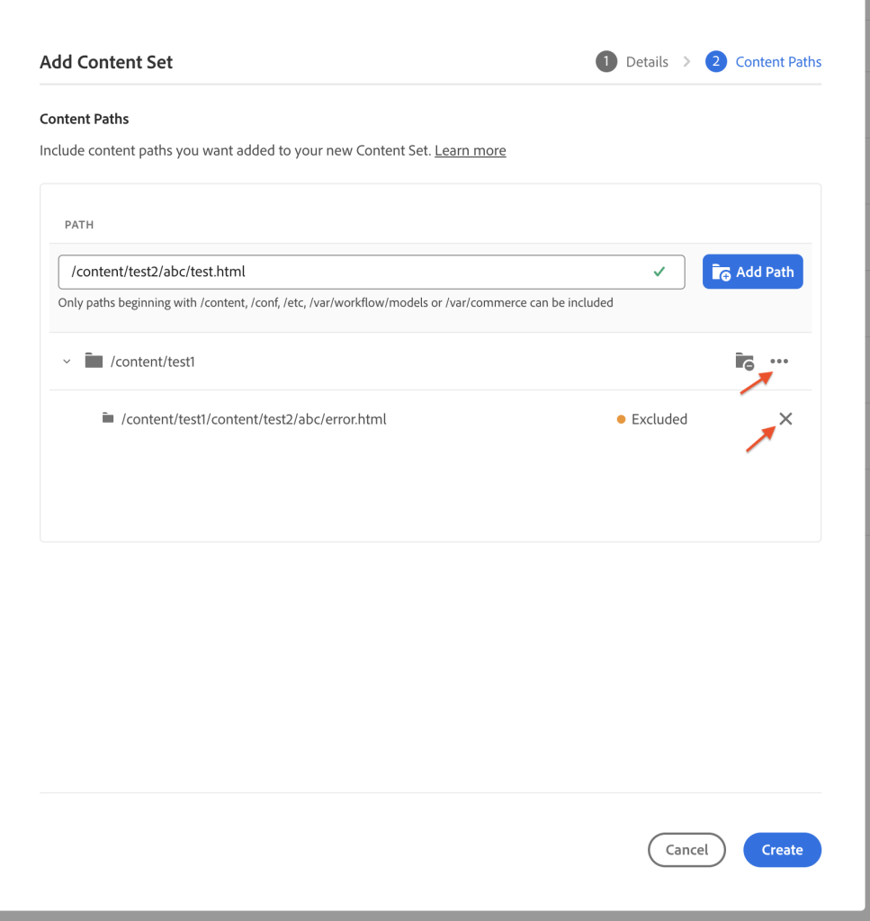Click the exclude sub-path folder icon
The height and width of the screenshot is (921, 870).
(744, 361)
